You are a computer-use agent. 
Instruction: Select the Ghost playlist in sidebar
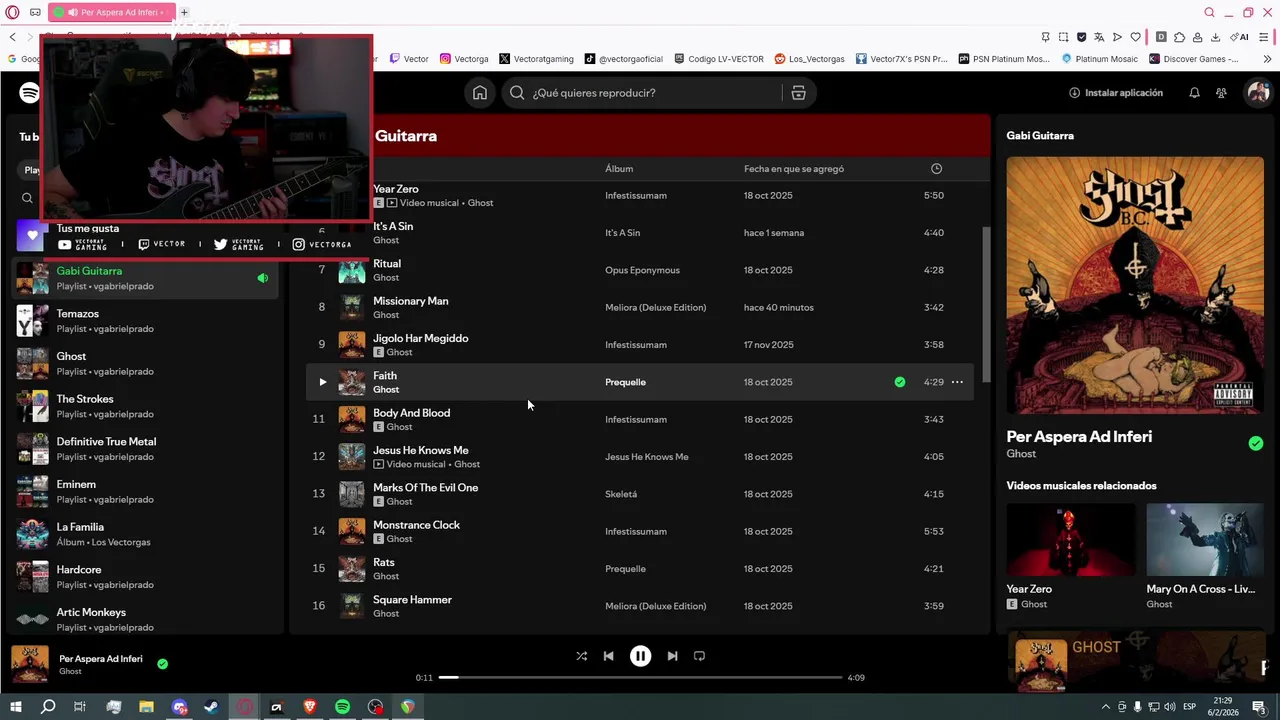coord(146,363)
